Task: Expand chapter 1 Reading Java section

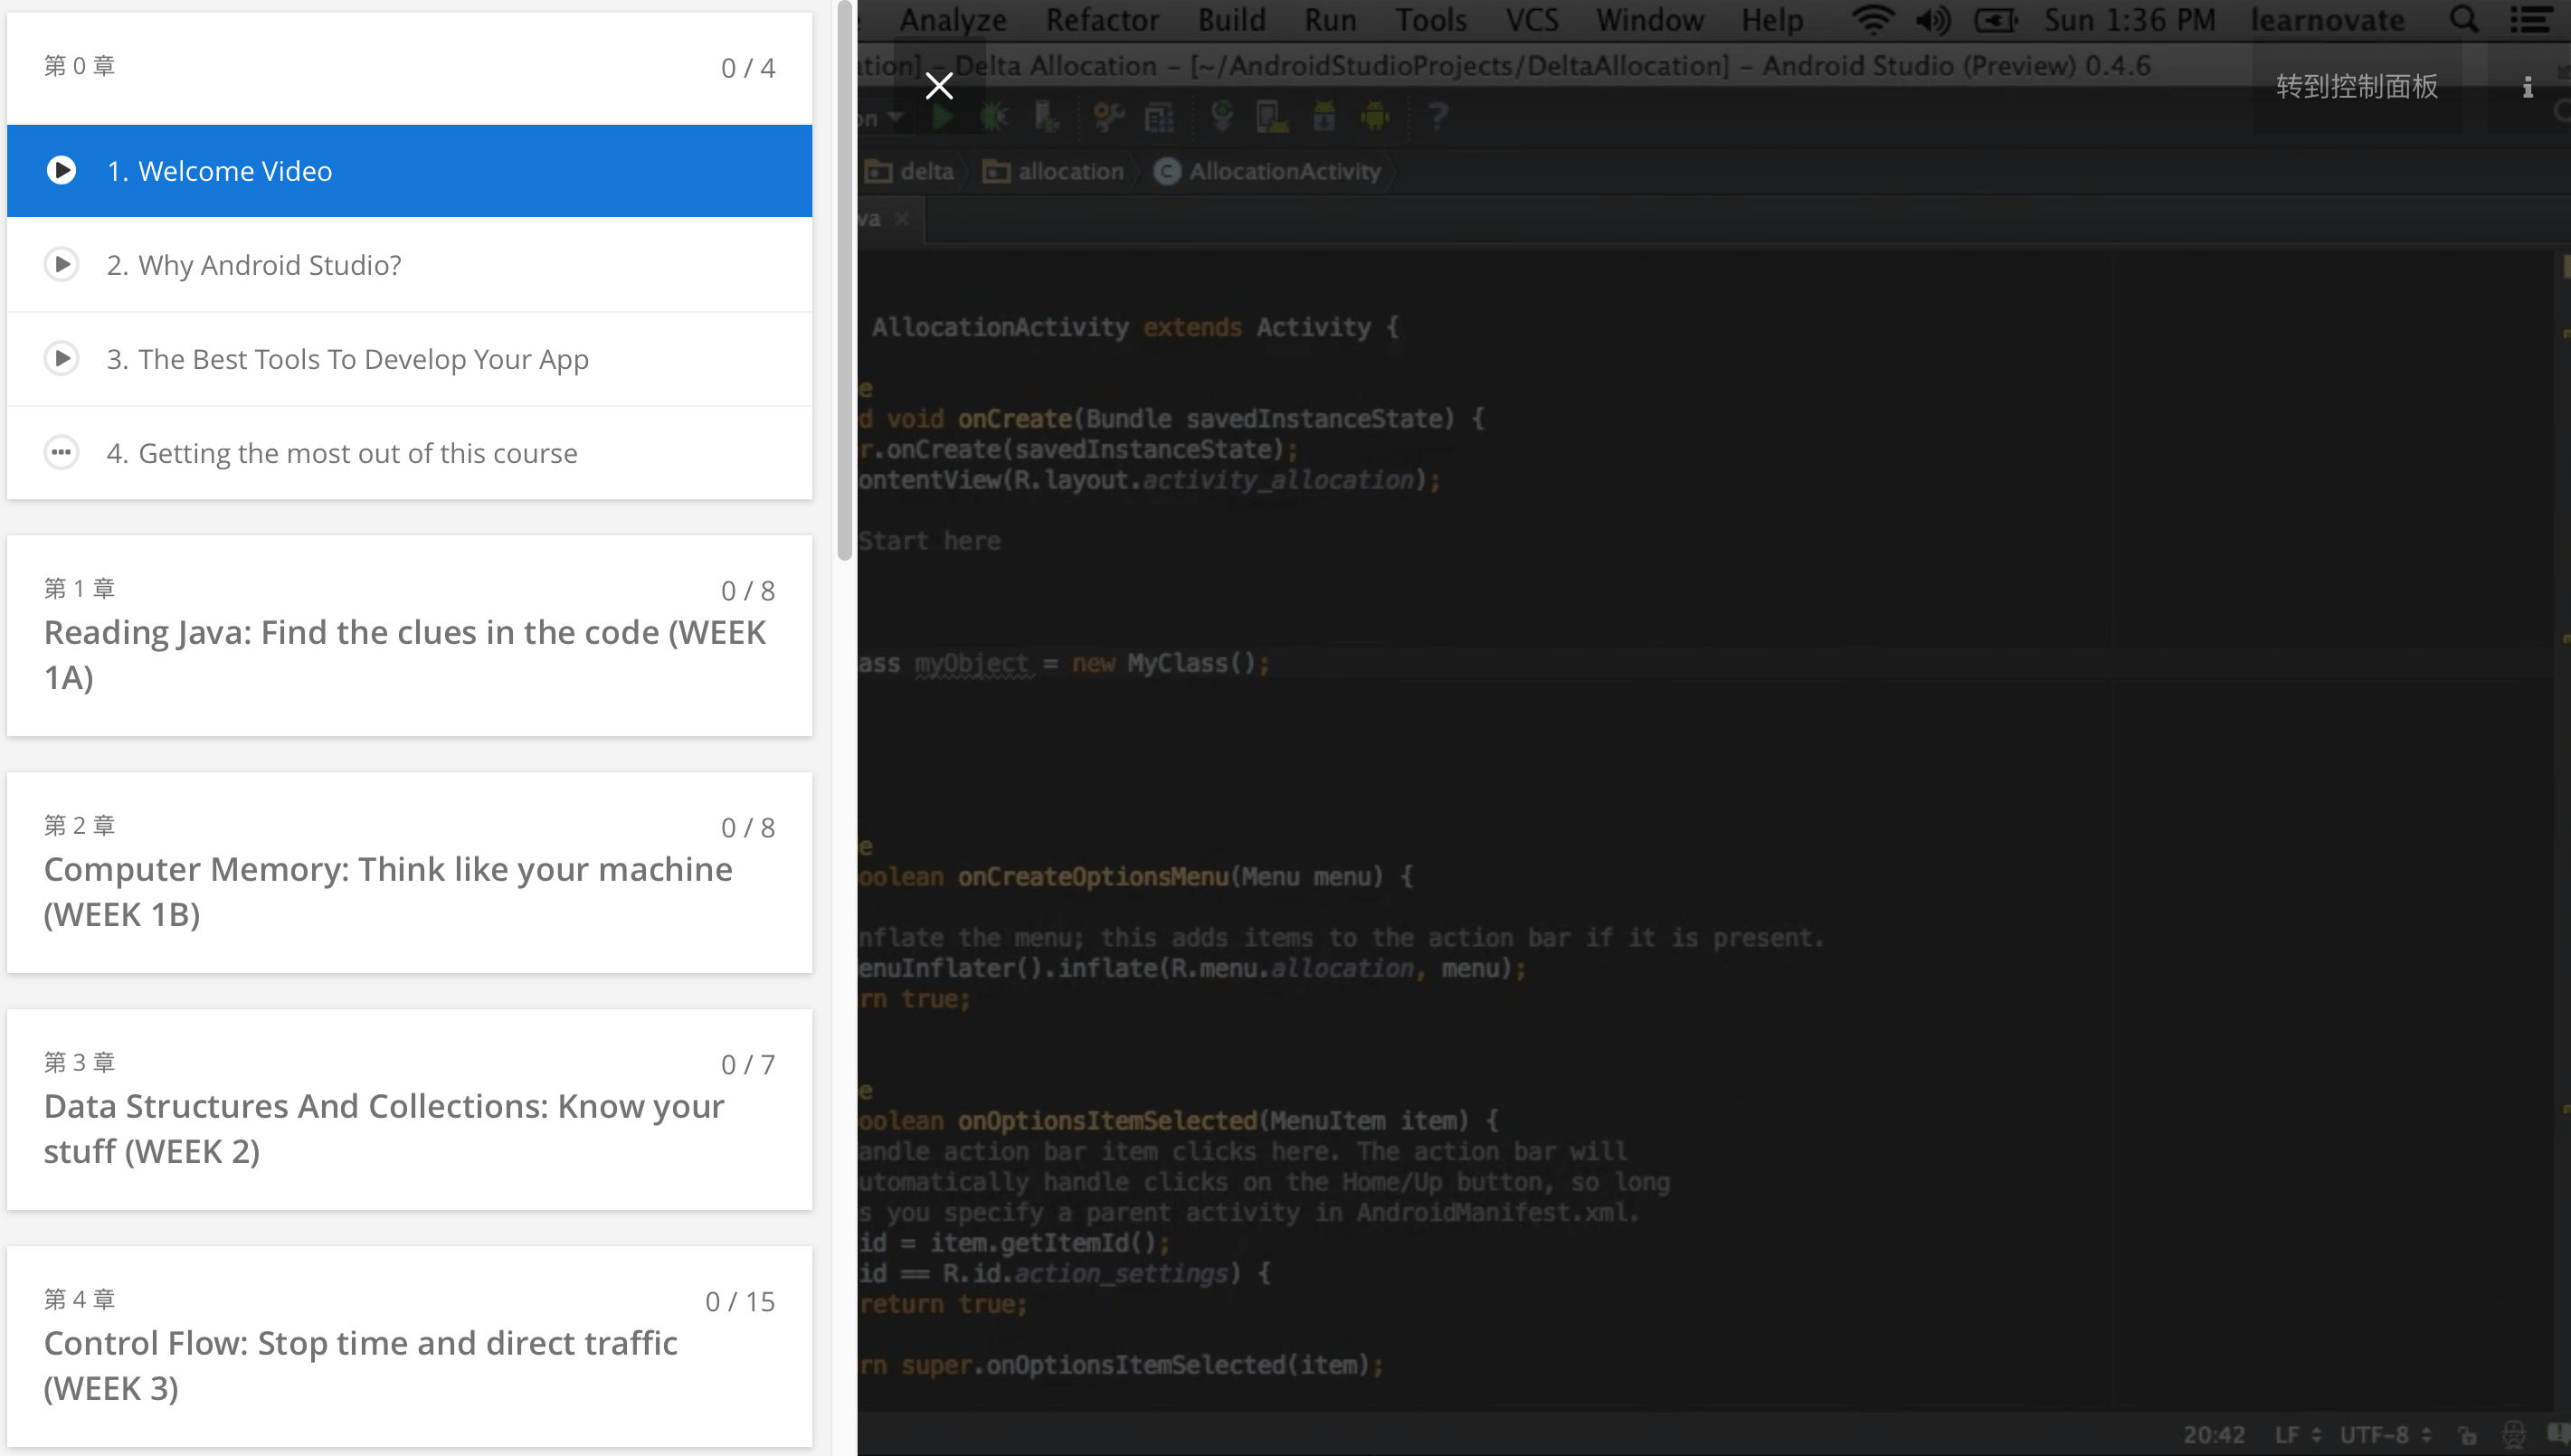Action: (409, 636)
